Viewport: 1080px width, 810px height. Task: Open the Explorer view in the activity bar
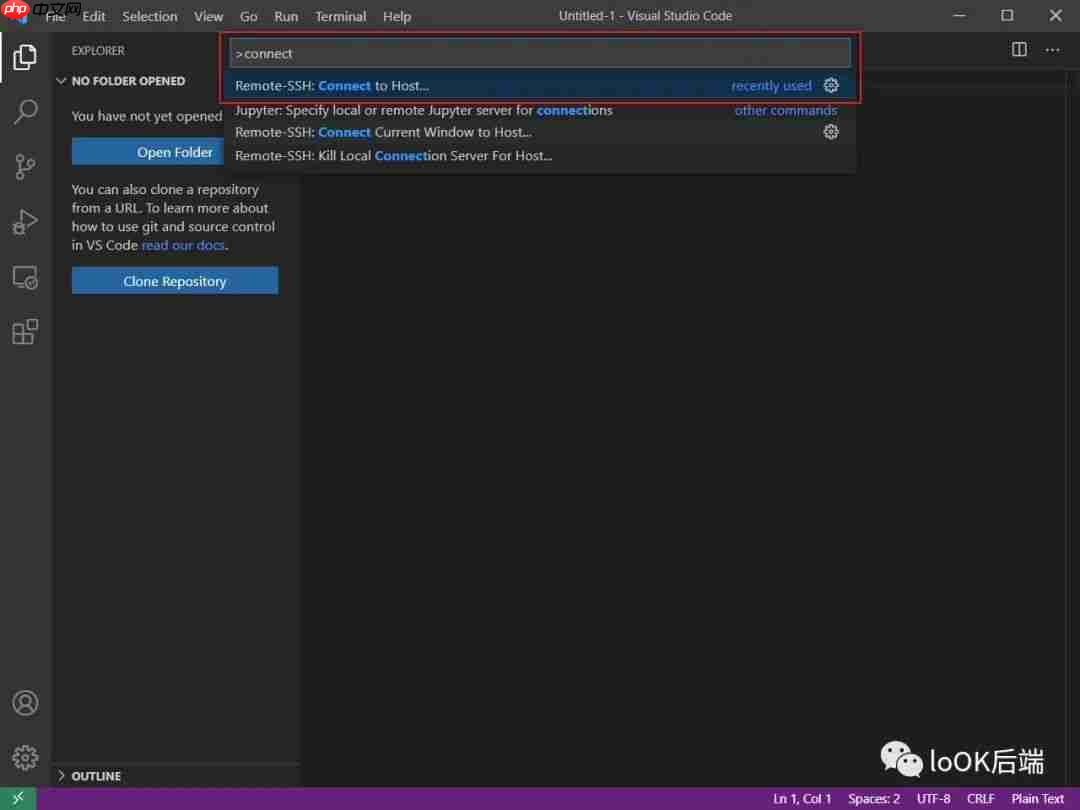click(24, 57)
